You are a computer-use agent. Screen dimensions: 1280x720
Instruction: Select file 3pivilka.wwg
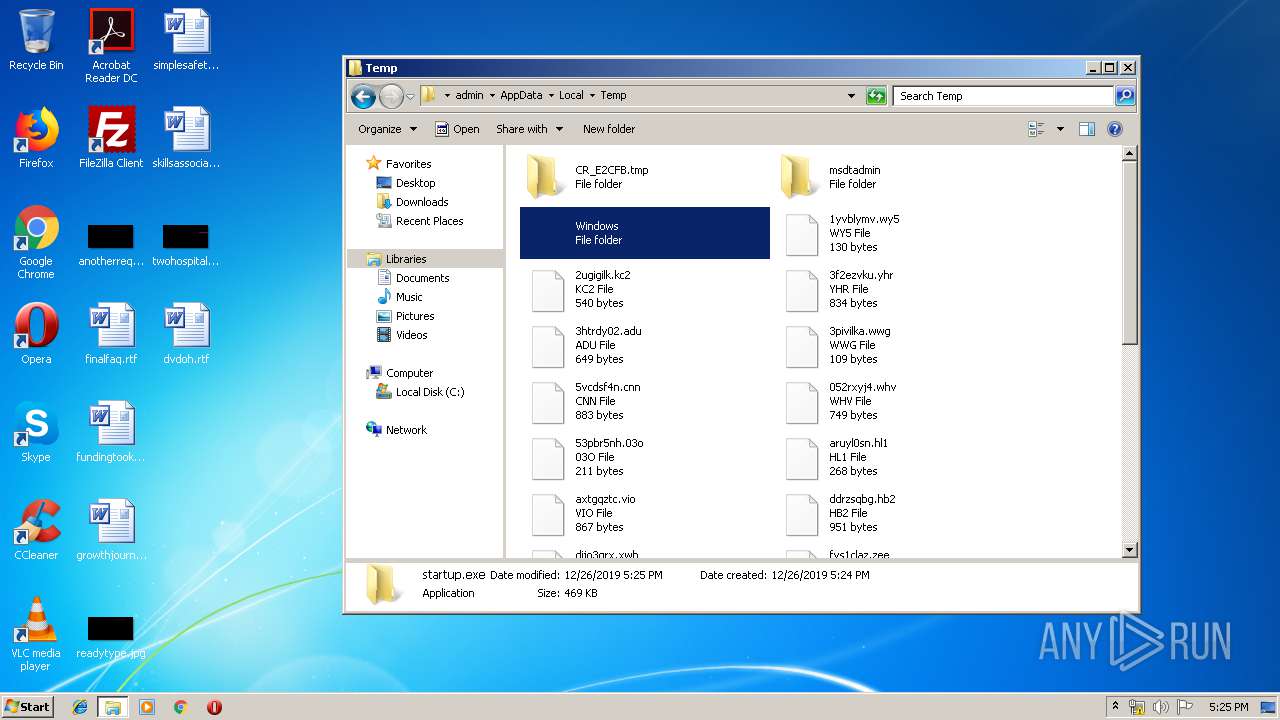898,345
